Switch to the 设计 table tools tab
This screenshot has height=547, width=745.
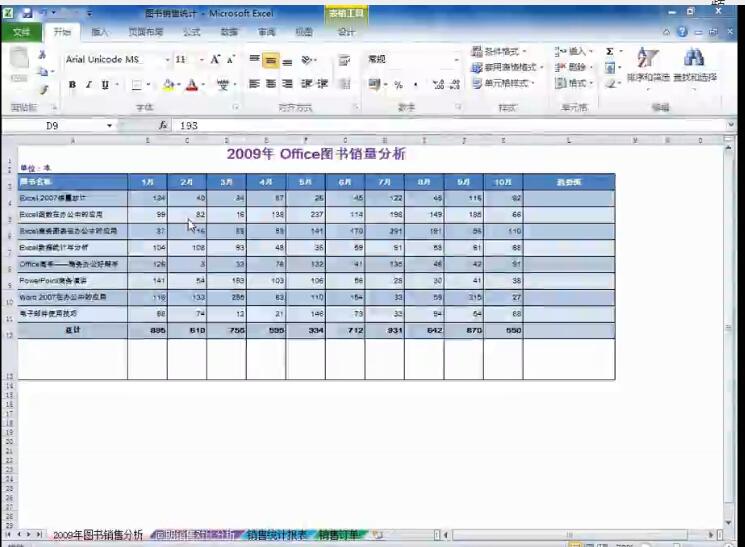346,32
